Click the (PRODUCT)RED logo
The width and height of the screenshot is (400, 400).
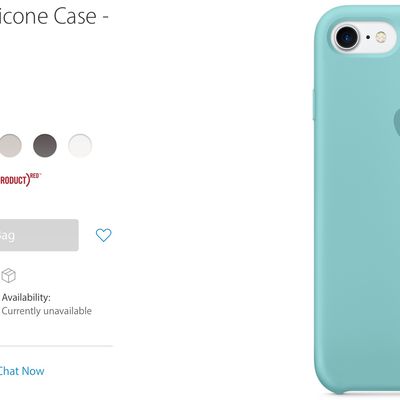(21, 180)
